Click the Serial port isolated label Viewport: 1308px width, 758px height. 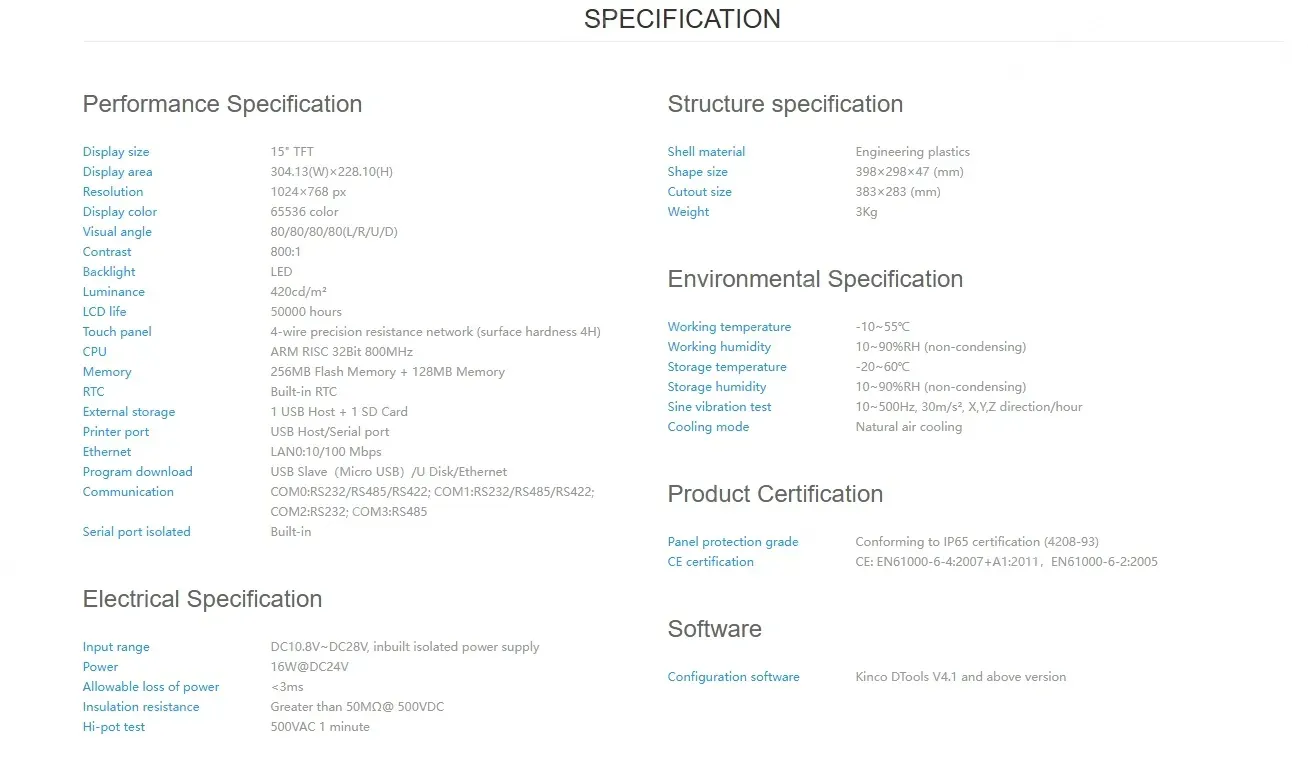click(136, 532)
